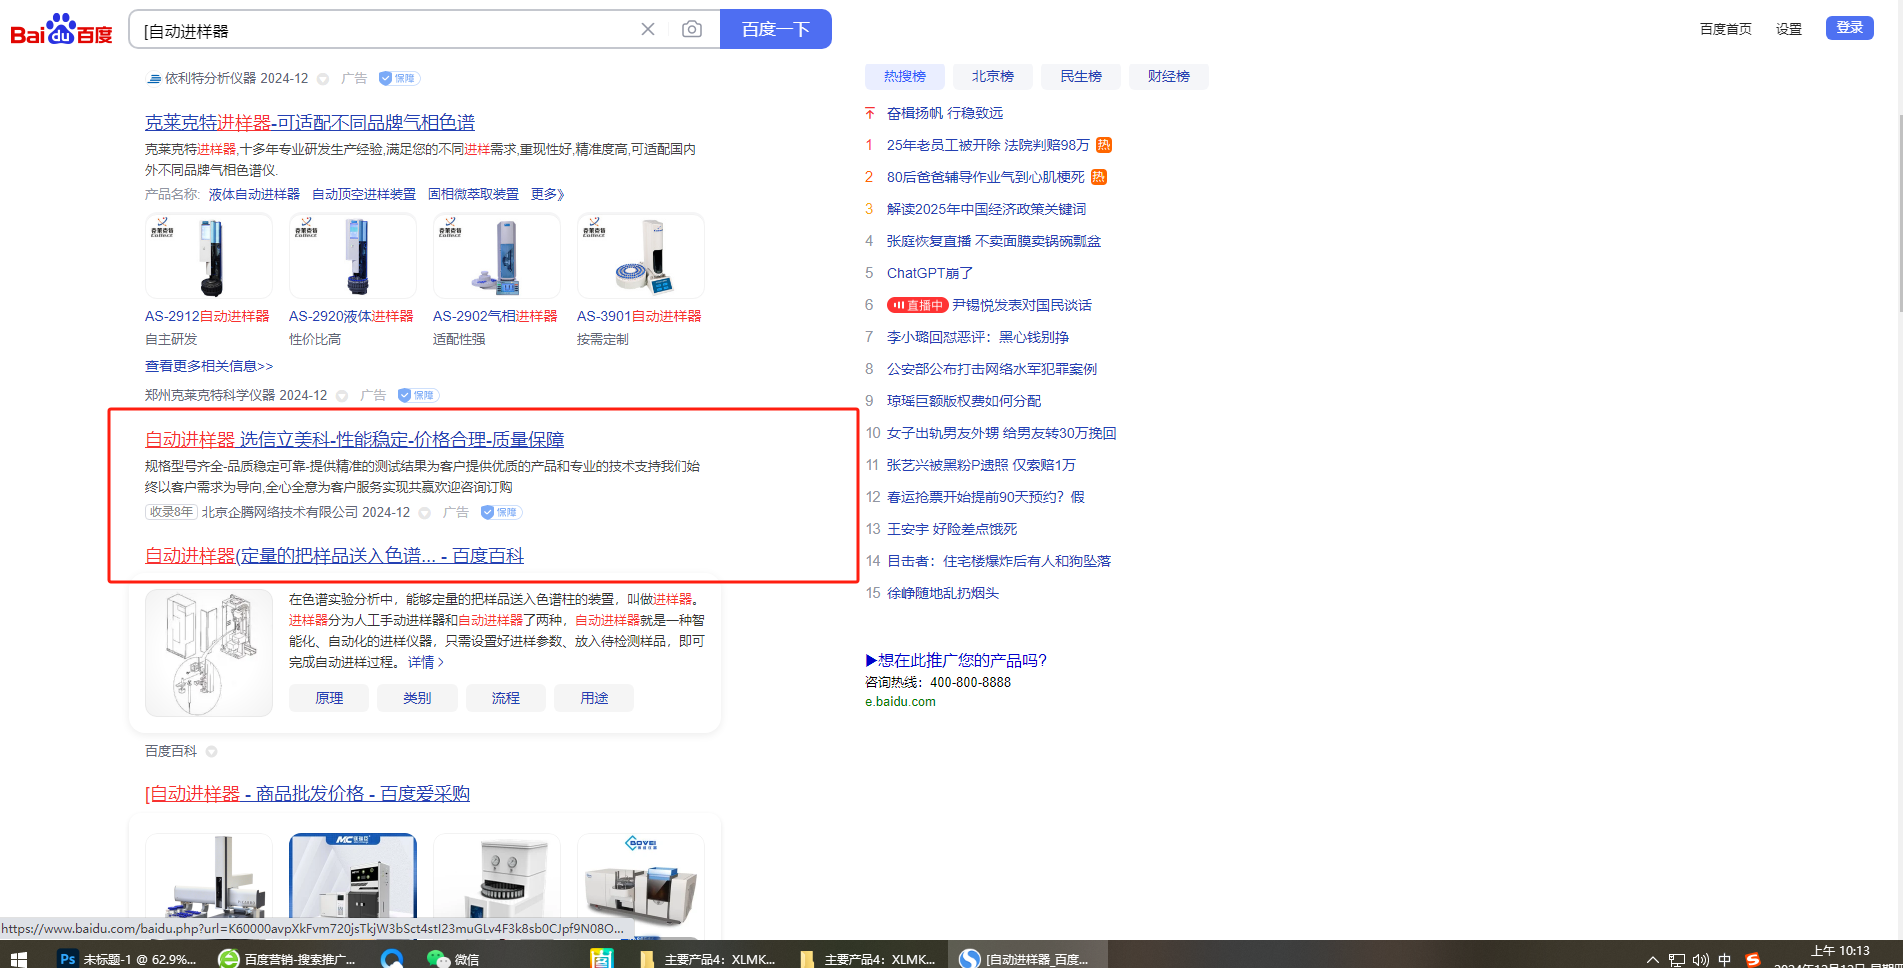
Task: Click the 依利特分析仪器 site logo icon
Action: tap(154, 78)
